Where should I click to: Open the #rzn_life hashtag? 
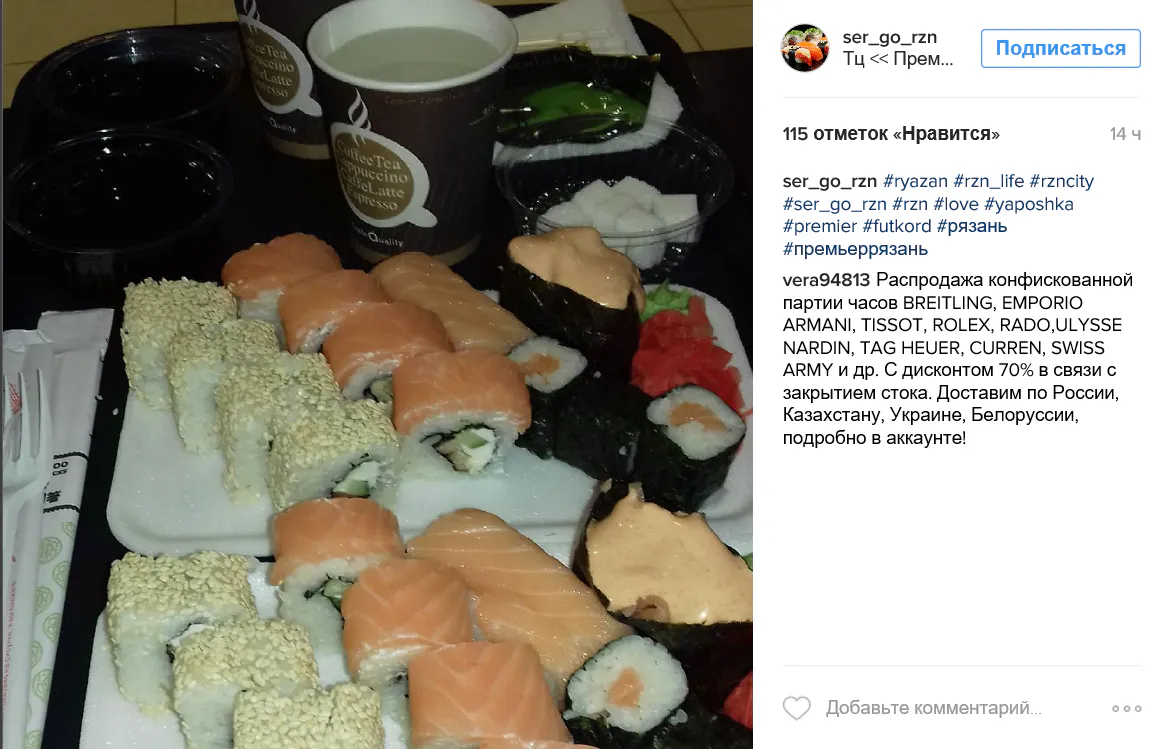(x=989, y=181)
